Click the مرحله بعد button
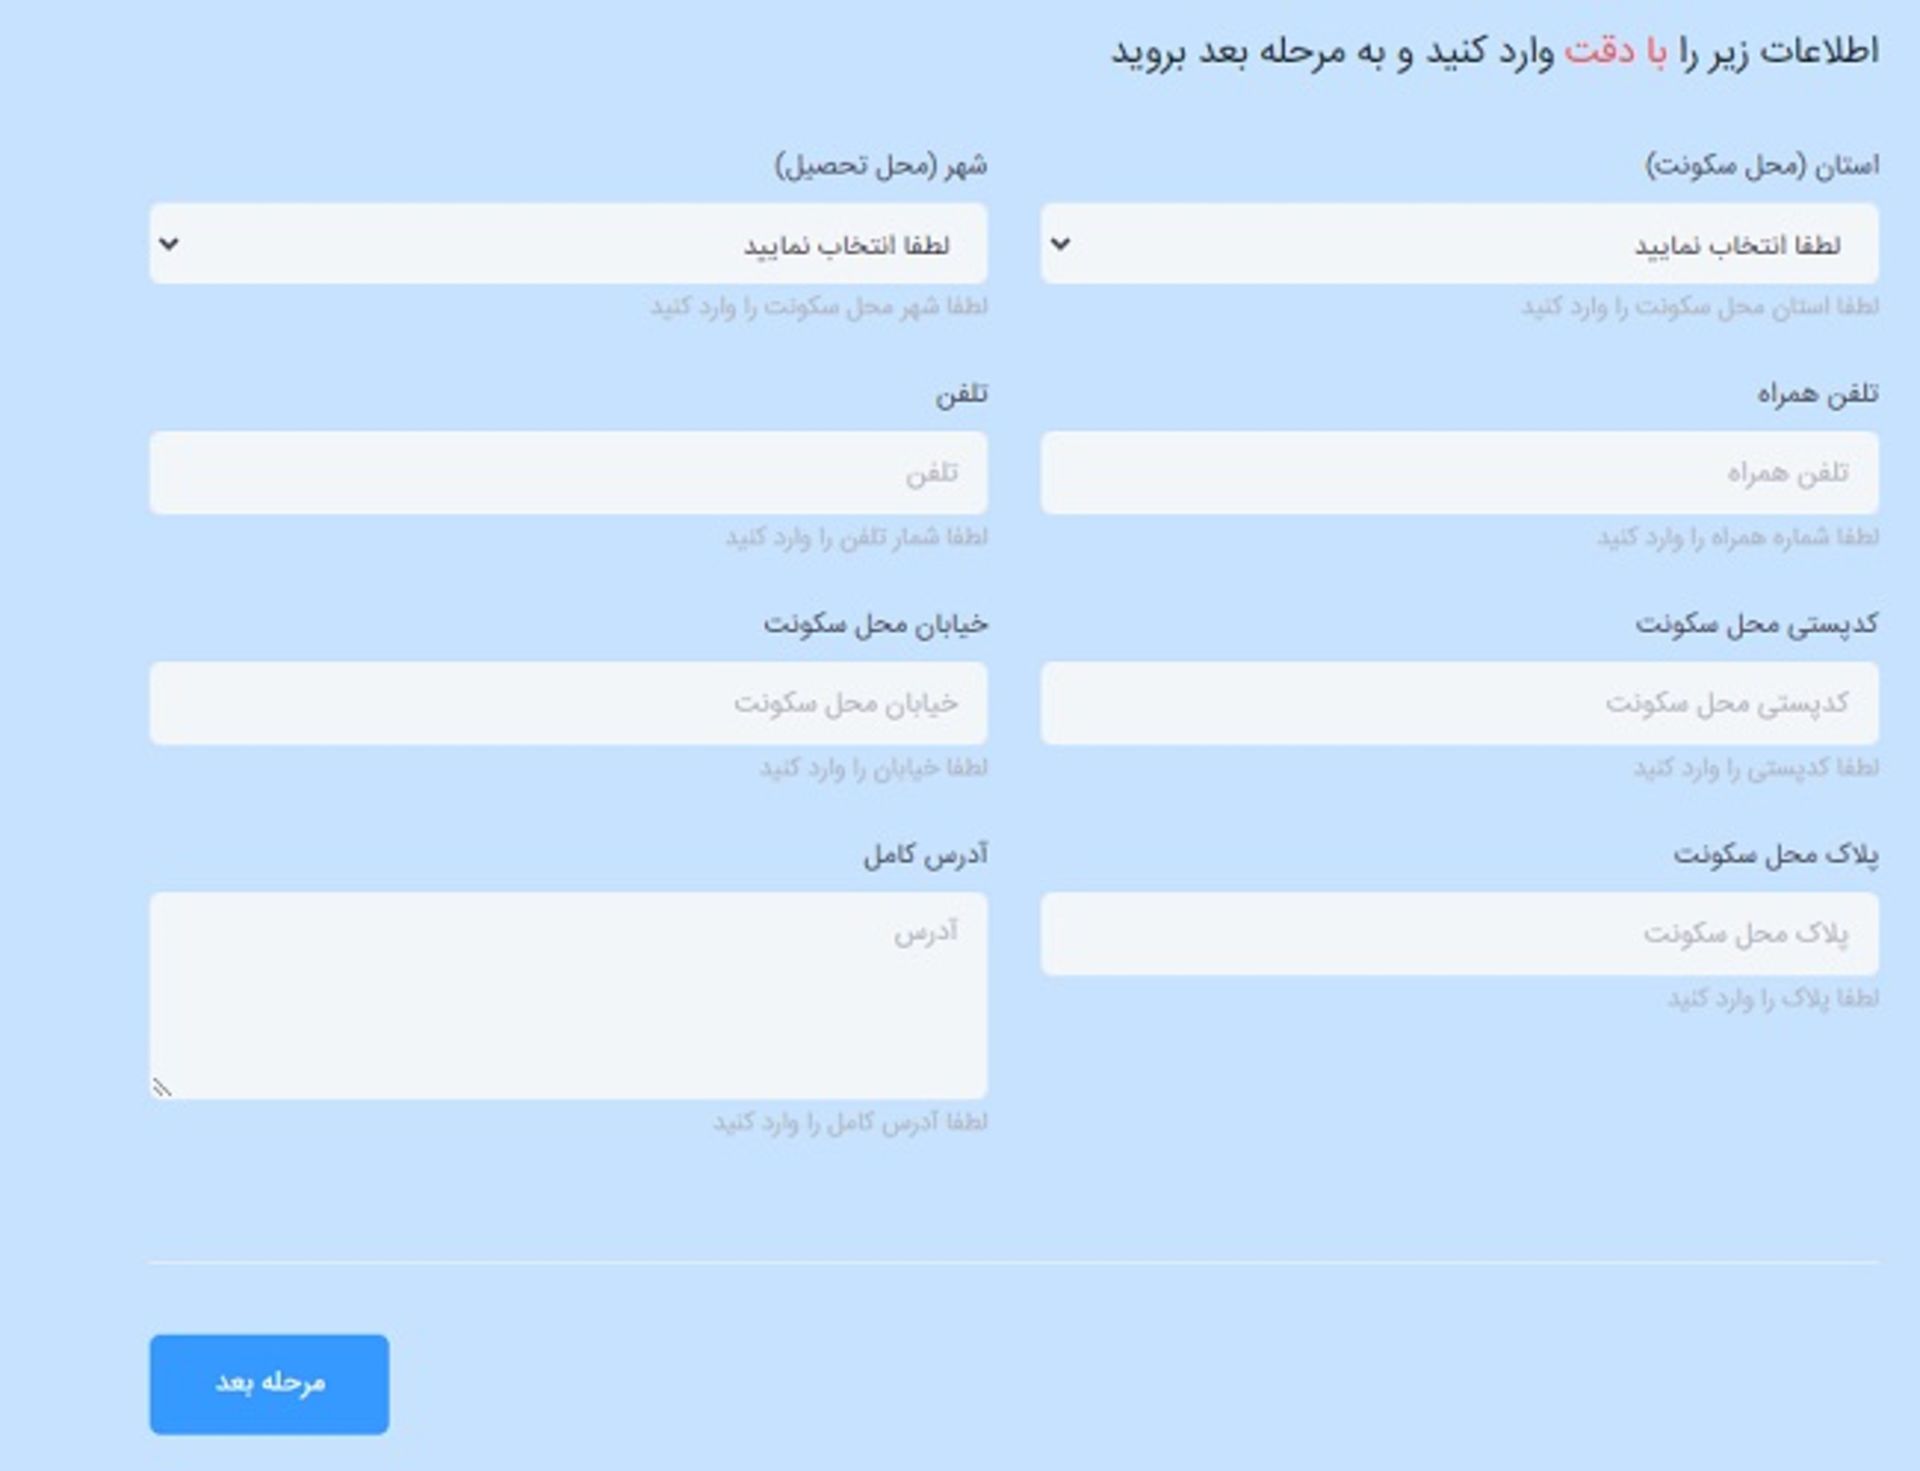The image size is (1920, 1471). (x=268, y=1383)
